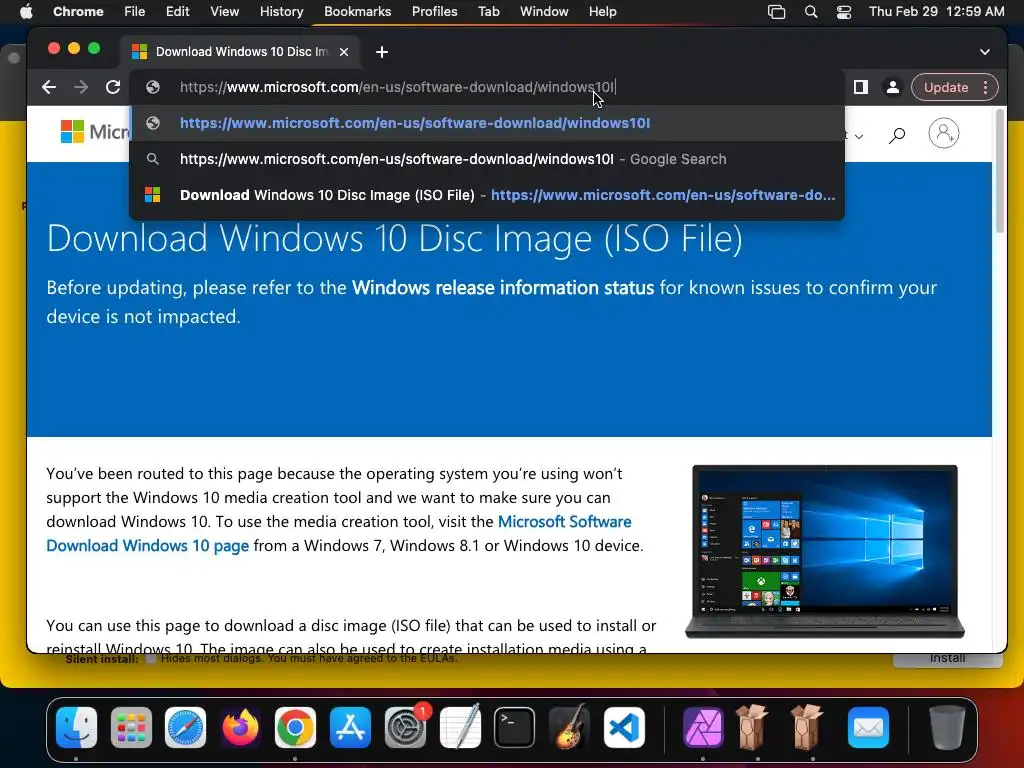The width and height of the screenshot is (1024, 768).
Task: Open the Chrome profile avatar icon
Action: tap(892, 87)
